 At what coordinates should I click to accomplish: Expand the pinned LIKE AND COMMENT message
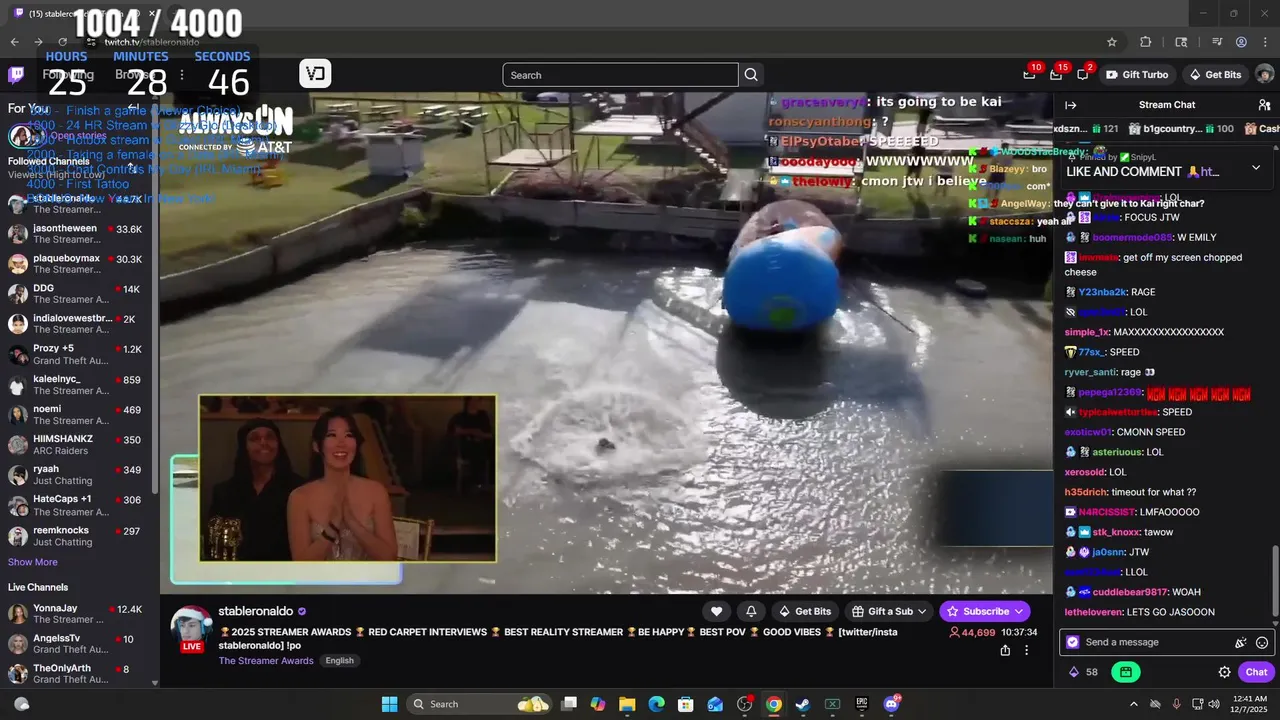pos(1256,168)
